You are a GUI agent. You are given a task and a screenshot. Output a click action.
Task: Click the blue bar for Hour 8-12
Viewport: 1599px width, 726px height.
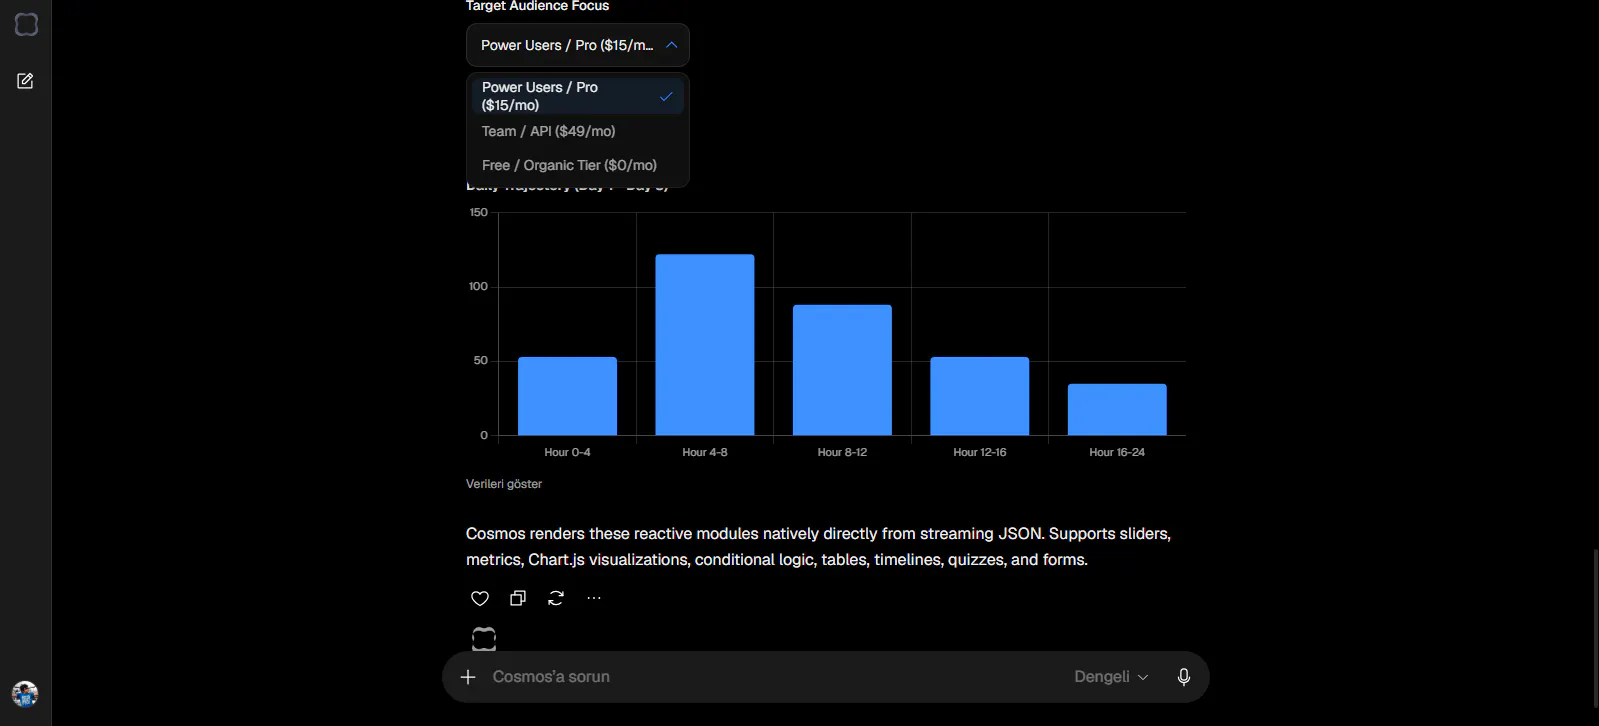click(842, 370)
